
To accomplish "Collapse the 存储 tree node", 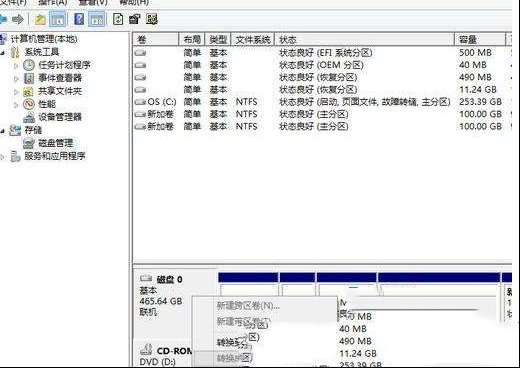I will [3, 131].
